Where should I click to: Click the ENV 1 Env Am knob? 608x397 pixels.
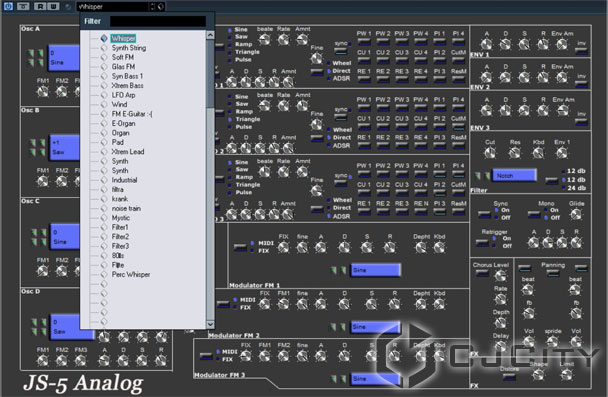click(x=562, y=44)
